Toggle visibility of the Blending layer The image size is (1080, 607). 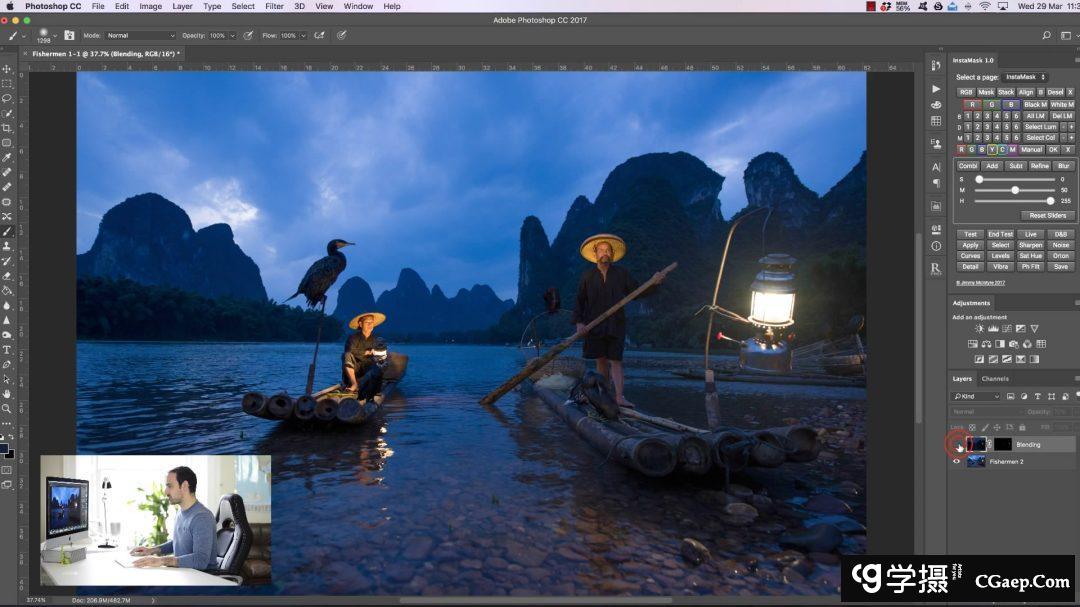tap(957, 444)
